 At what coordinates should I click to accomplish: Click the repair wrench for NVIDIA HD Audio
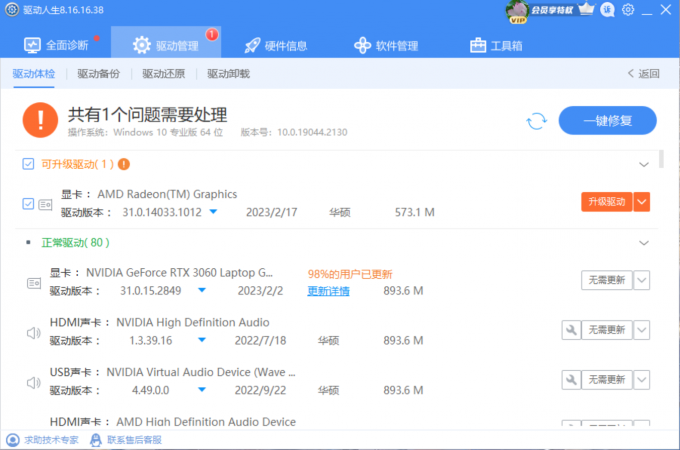571,330
